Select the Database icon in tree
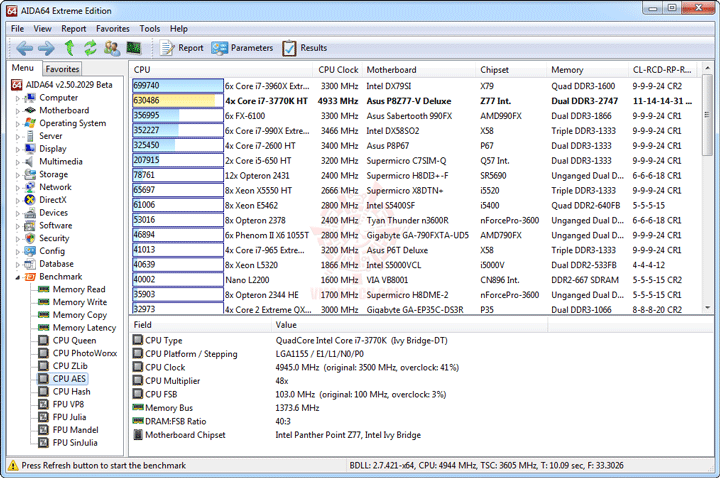 coord(30,264)
